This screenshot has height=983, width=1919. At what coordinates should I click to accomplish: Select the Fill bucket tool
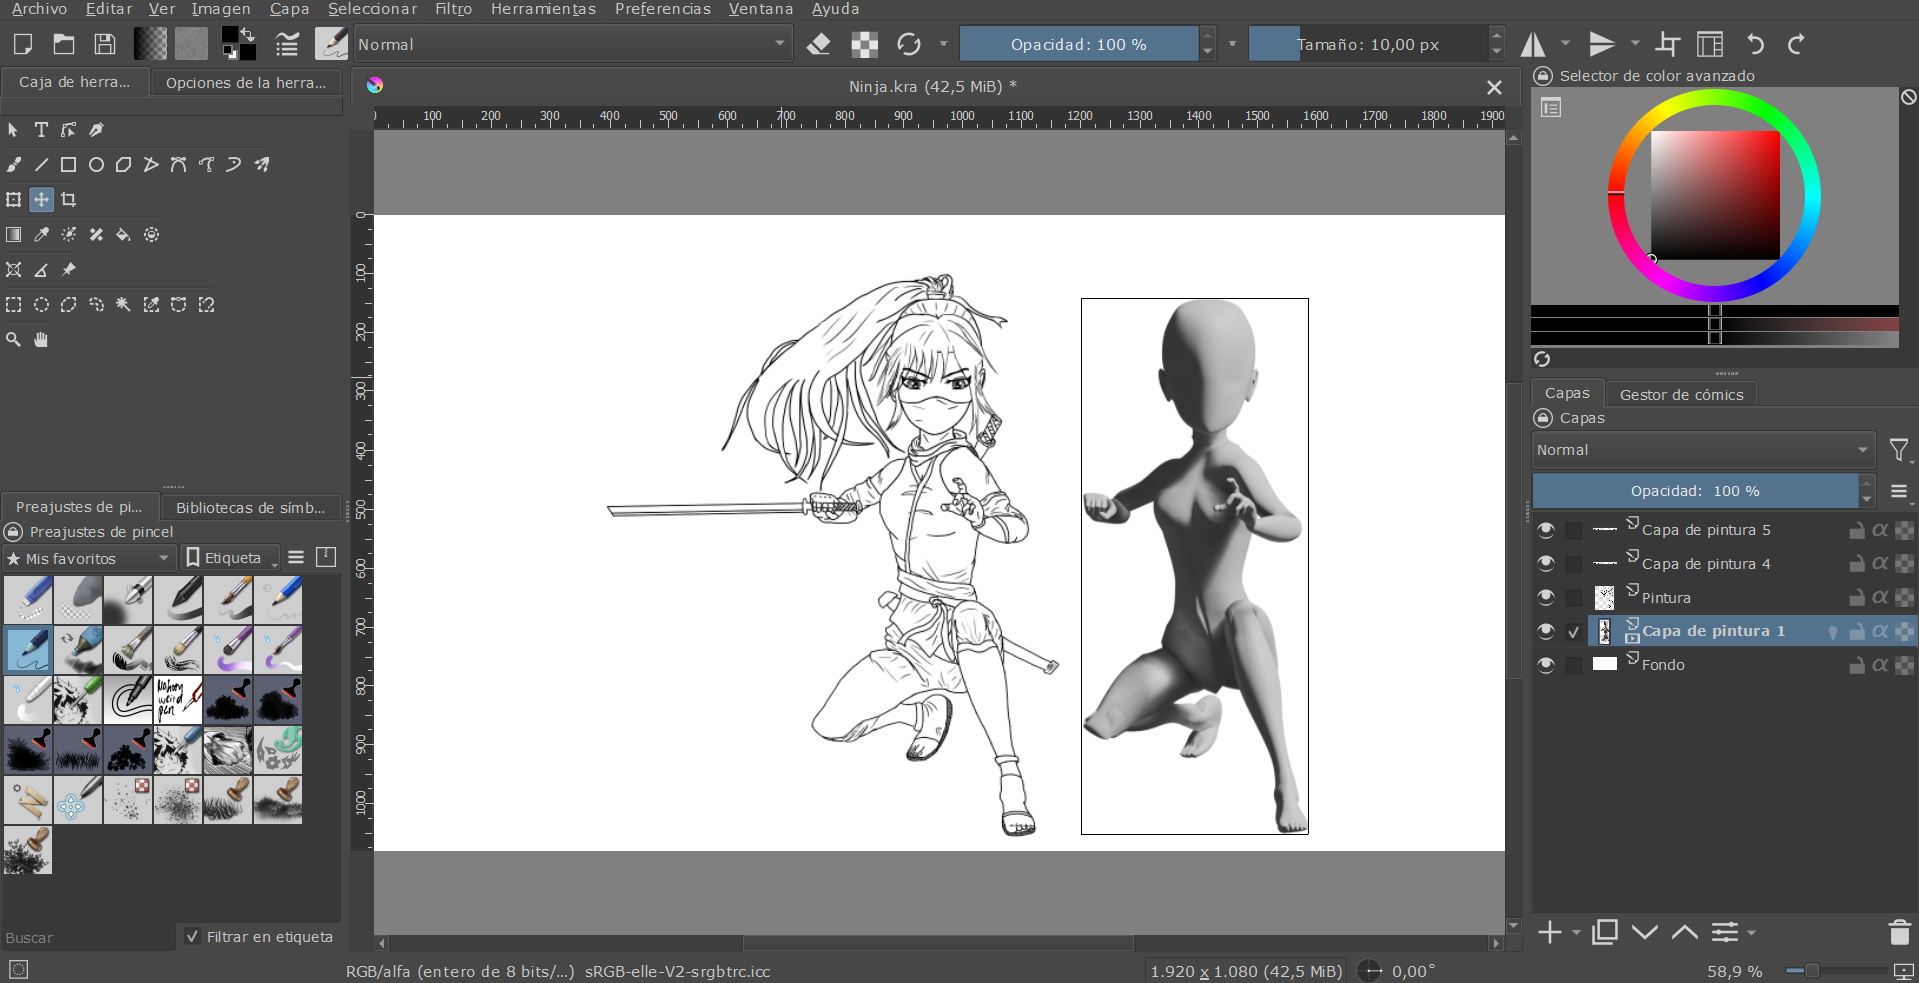pyautogui.click(x=124, y=235)
